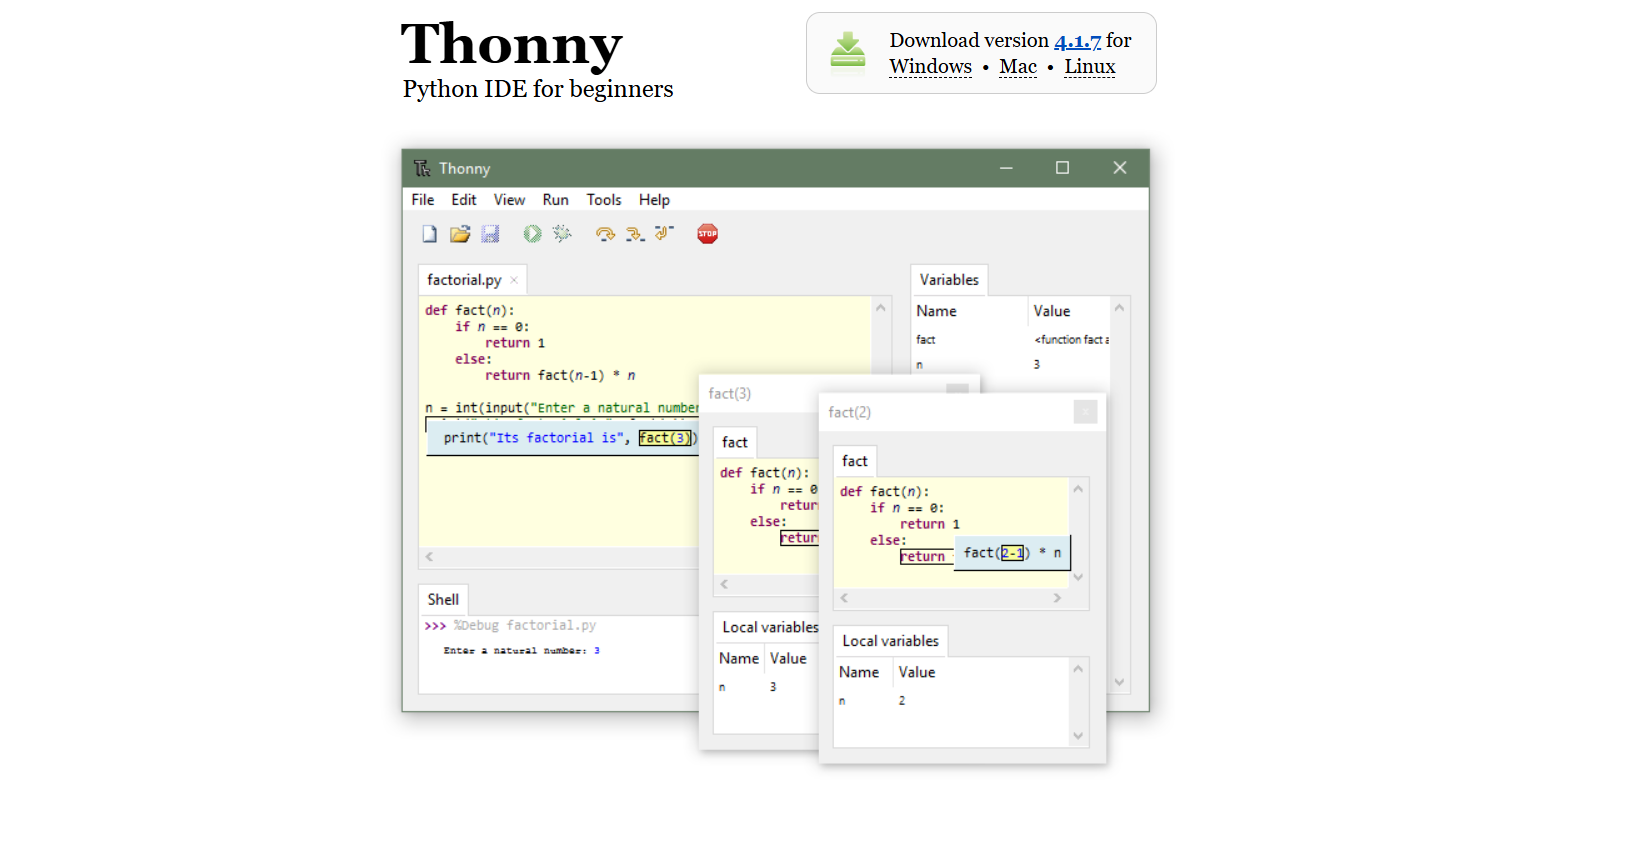The image size is (1633, 853).
Task: Open the Help menu
Action: coord(655,200)
